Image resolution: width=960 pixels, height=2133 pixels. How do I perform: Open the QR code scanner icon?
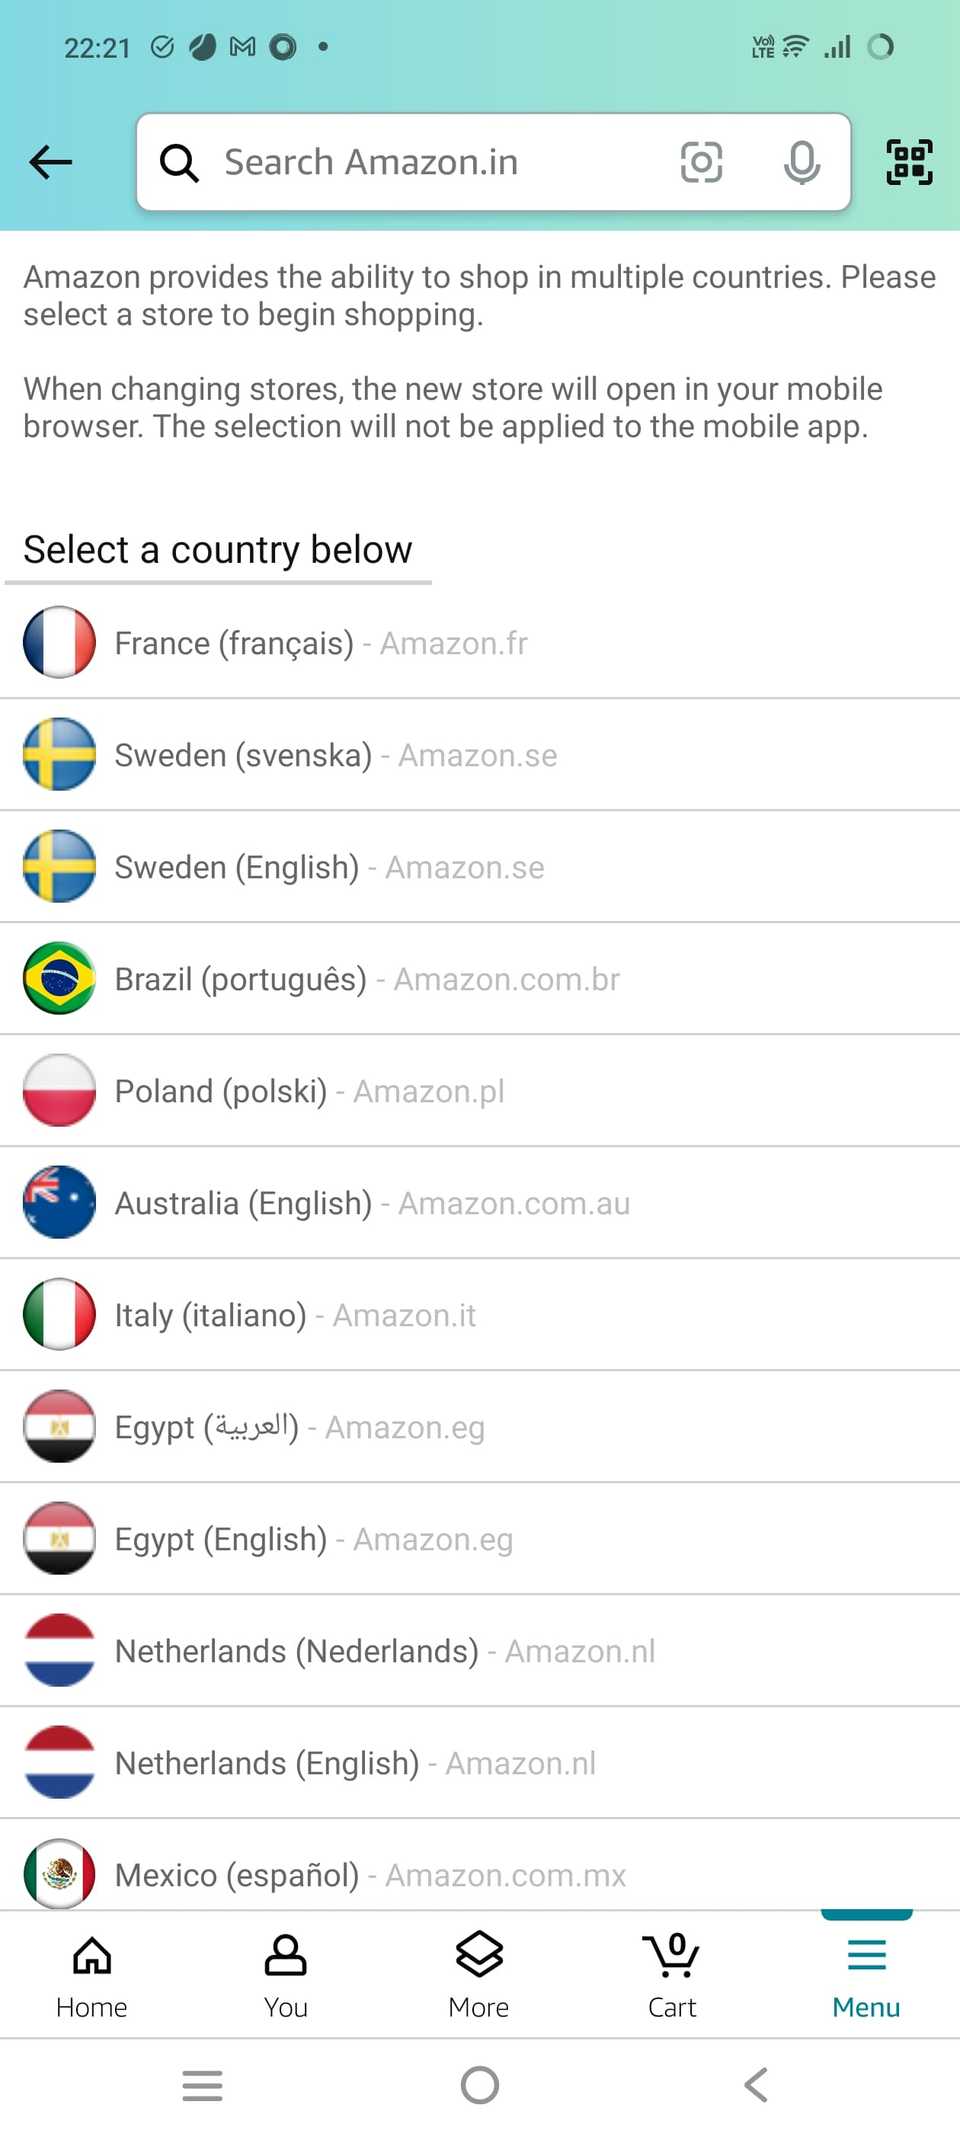(909, 162)
